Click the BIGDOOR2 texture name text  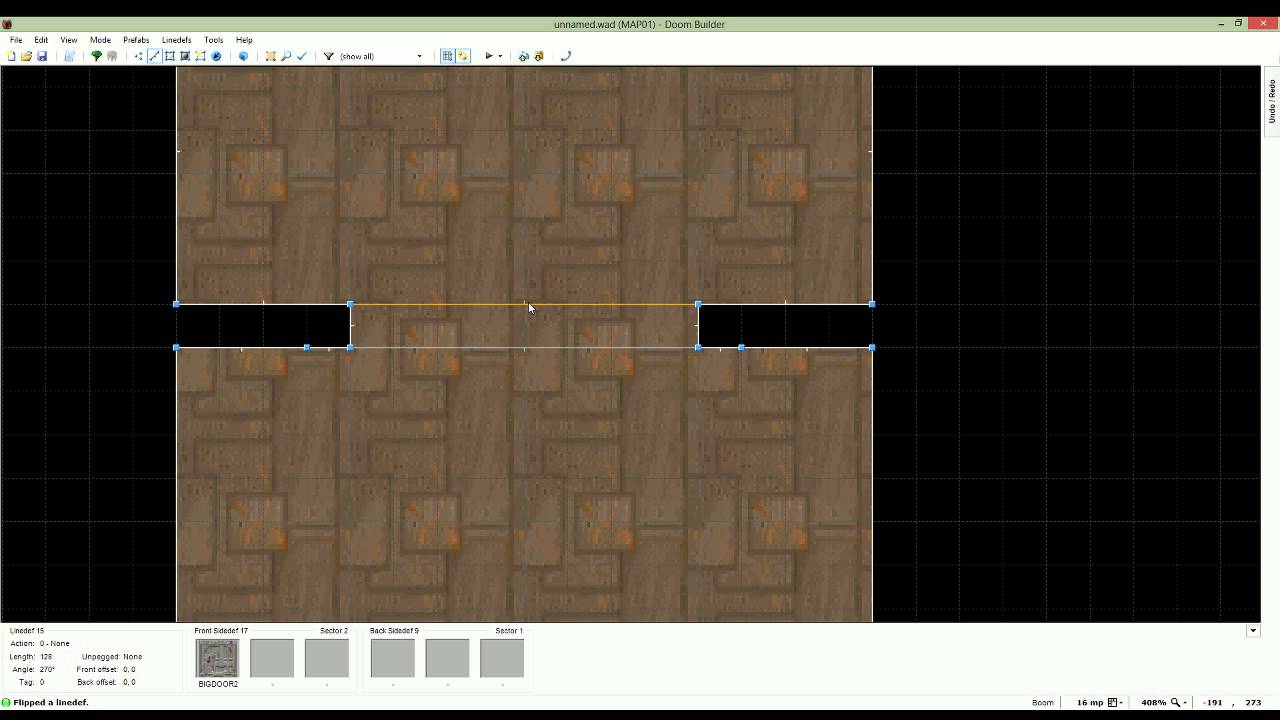[x=218, y=684]
